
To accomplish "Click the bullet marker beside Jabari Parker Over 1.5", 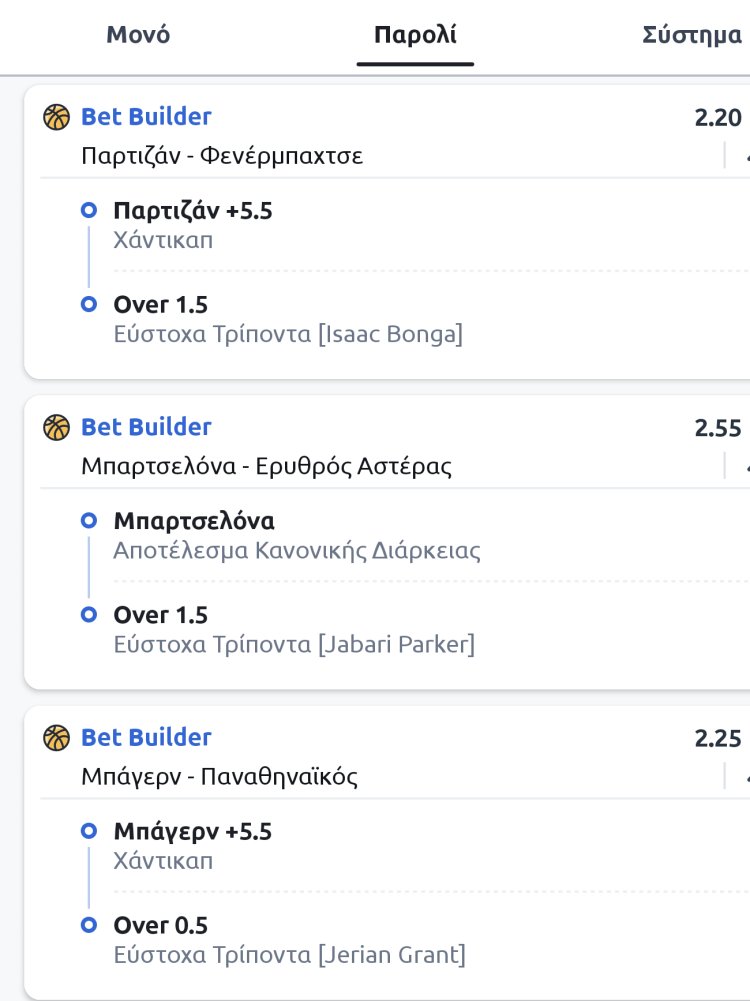I will pos(89,614).
